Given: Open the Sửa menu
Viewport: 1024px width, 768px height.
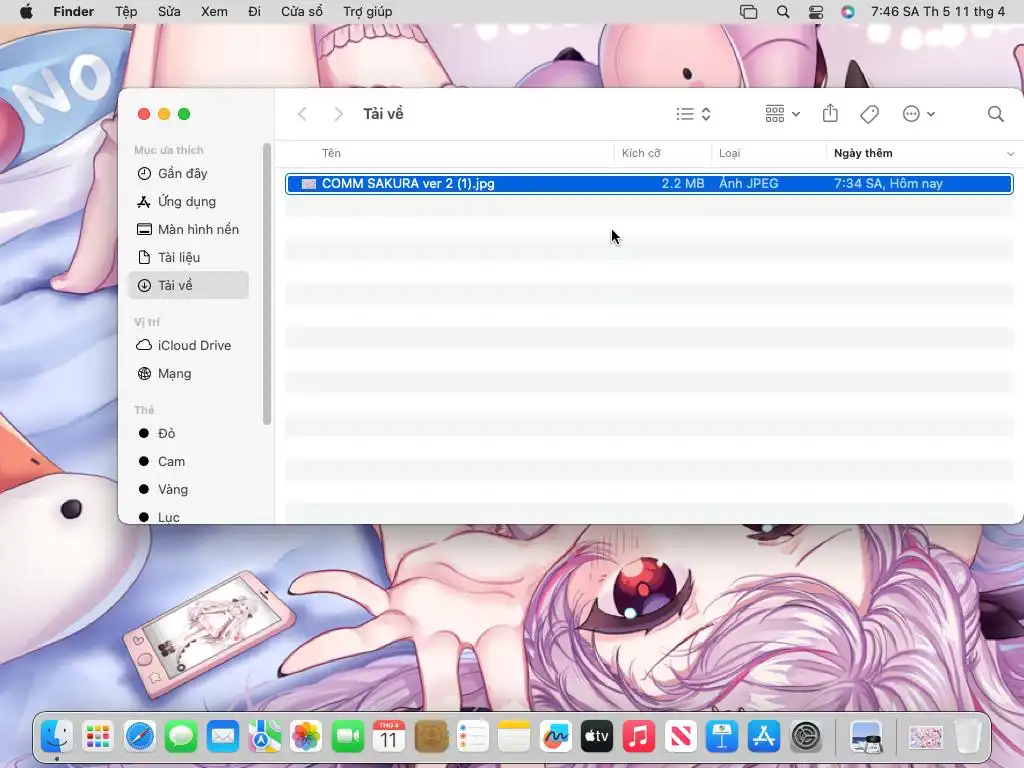Looking at the screenshot, I should 169,12.
